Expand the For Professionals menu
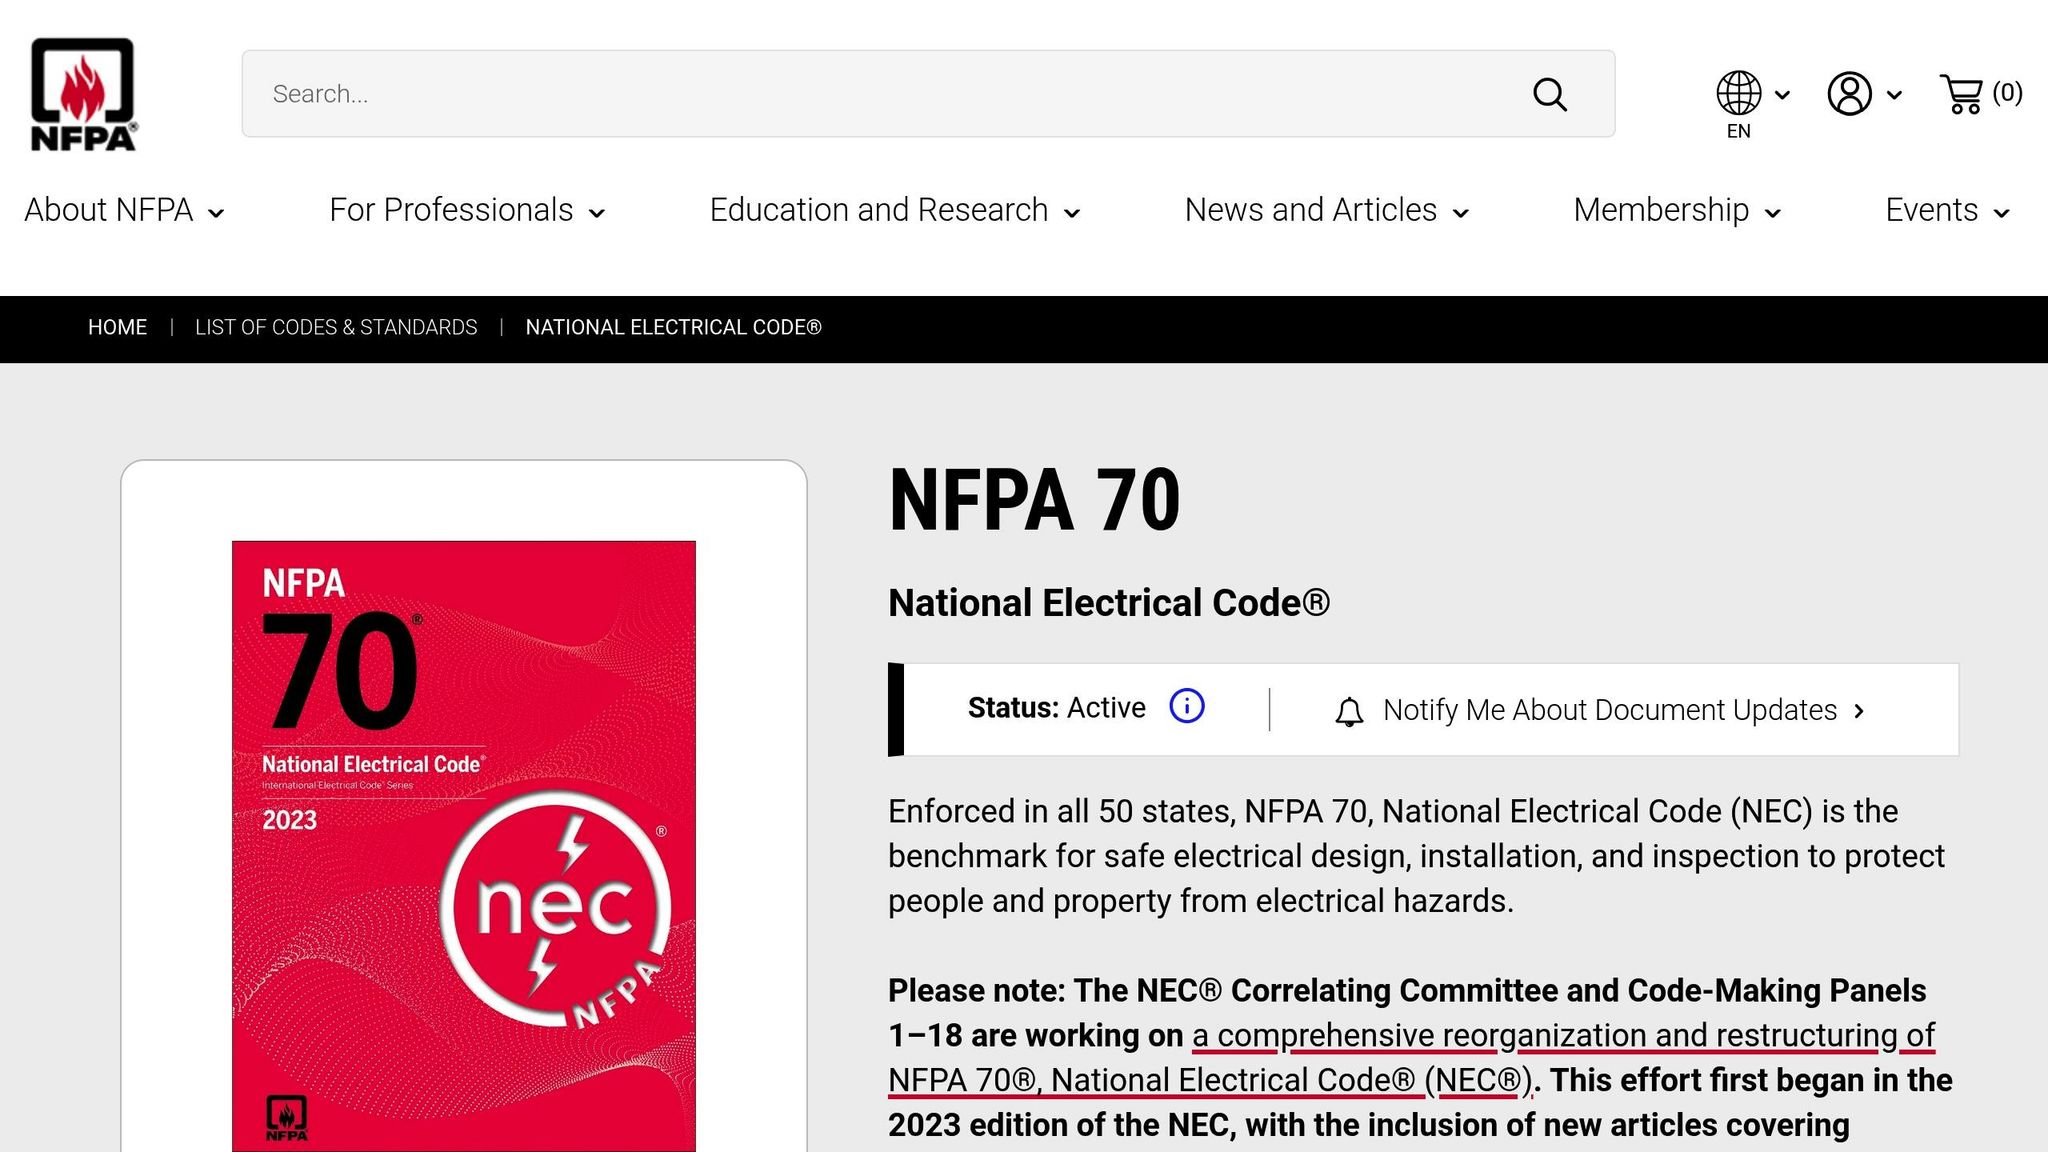Screen dimensions: 2048x1152 coord(467,211)
